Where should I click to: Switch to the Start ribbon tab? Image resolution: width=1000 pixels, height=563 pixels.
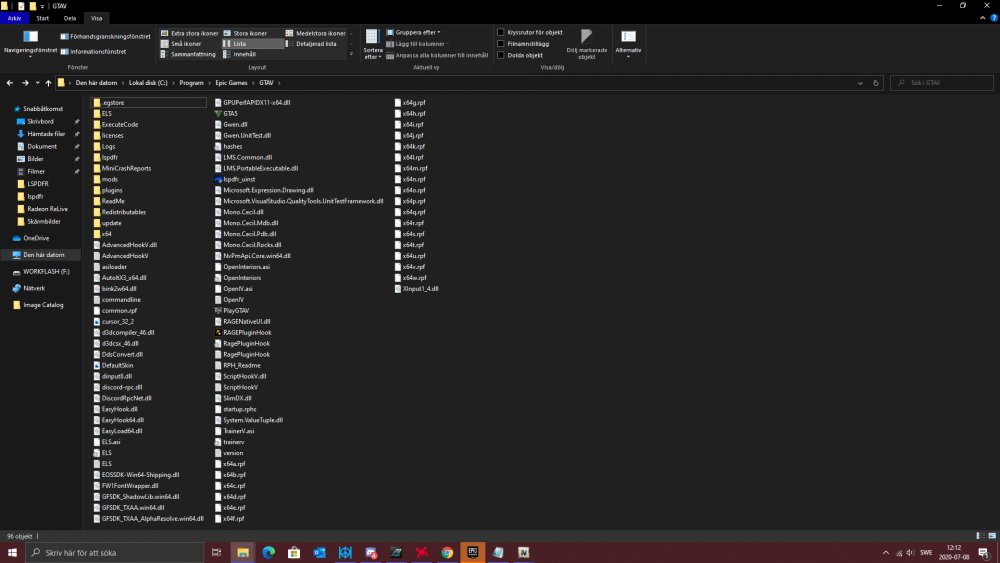[43, 18]
